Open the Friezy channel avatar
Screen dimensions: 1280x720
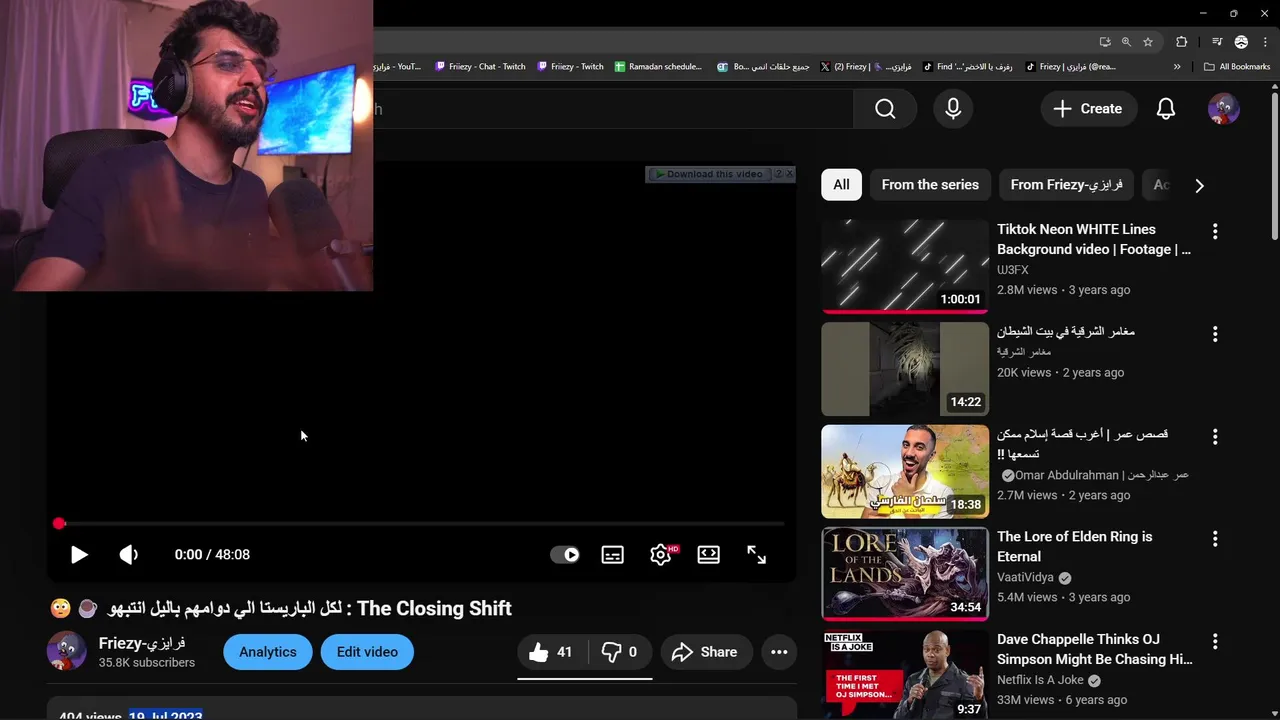pyautogui.click(x=67, y=651)
